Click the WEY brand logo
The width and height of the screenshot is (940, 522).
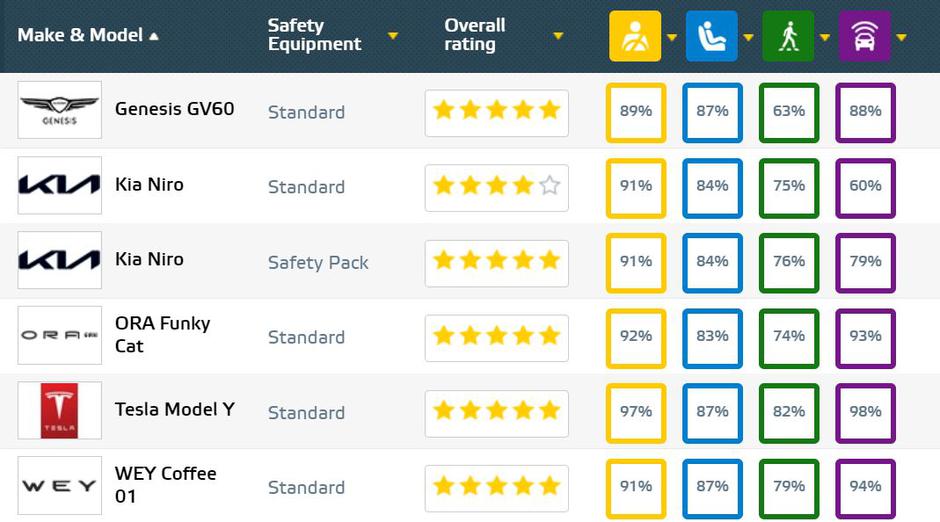tap(60, 486)
